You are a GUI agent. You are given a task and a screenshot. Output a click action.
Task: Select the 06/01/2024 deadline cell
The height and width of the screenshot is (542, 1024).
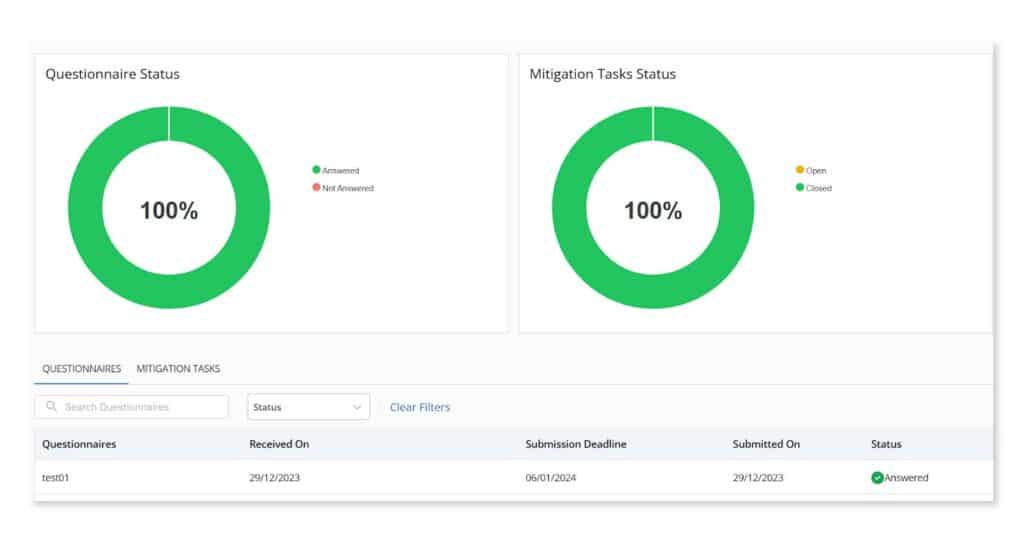(x=551, y=478)
